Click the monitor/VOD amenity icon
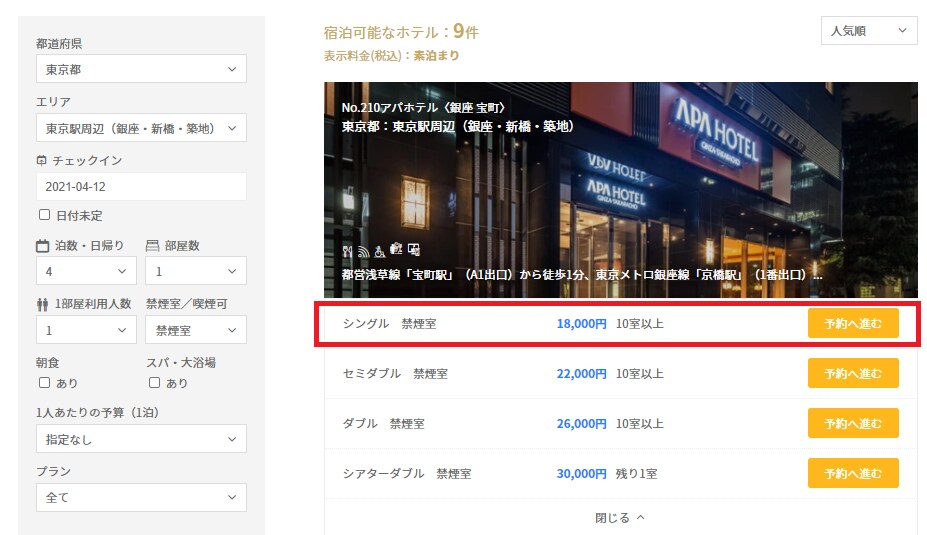 414,249
